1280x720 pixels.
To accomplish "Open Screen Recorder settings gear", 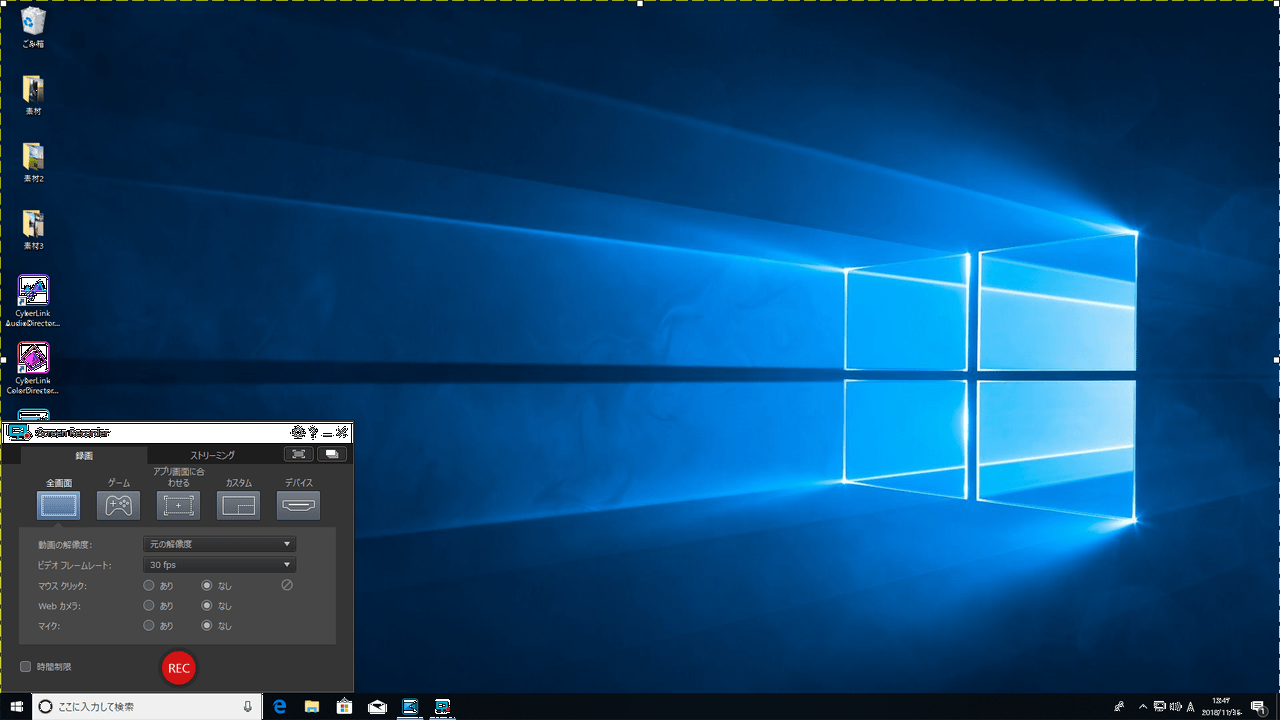I will click(x=297, y=432).
